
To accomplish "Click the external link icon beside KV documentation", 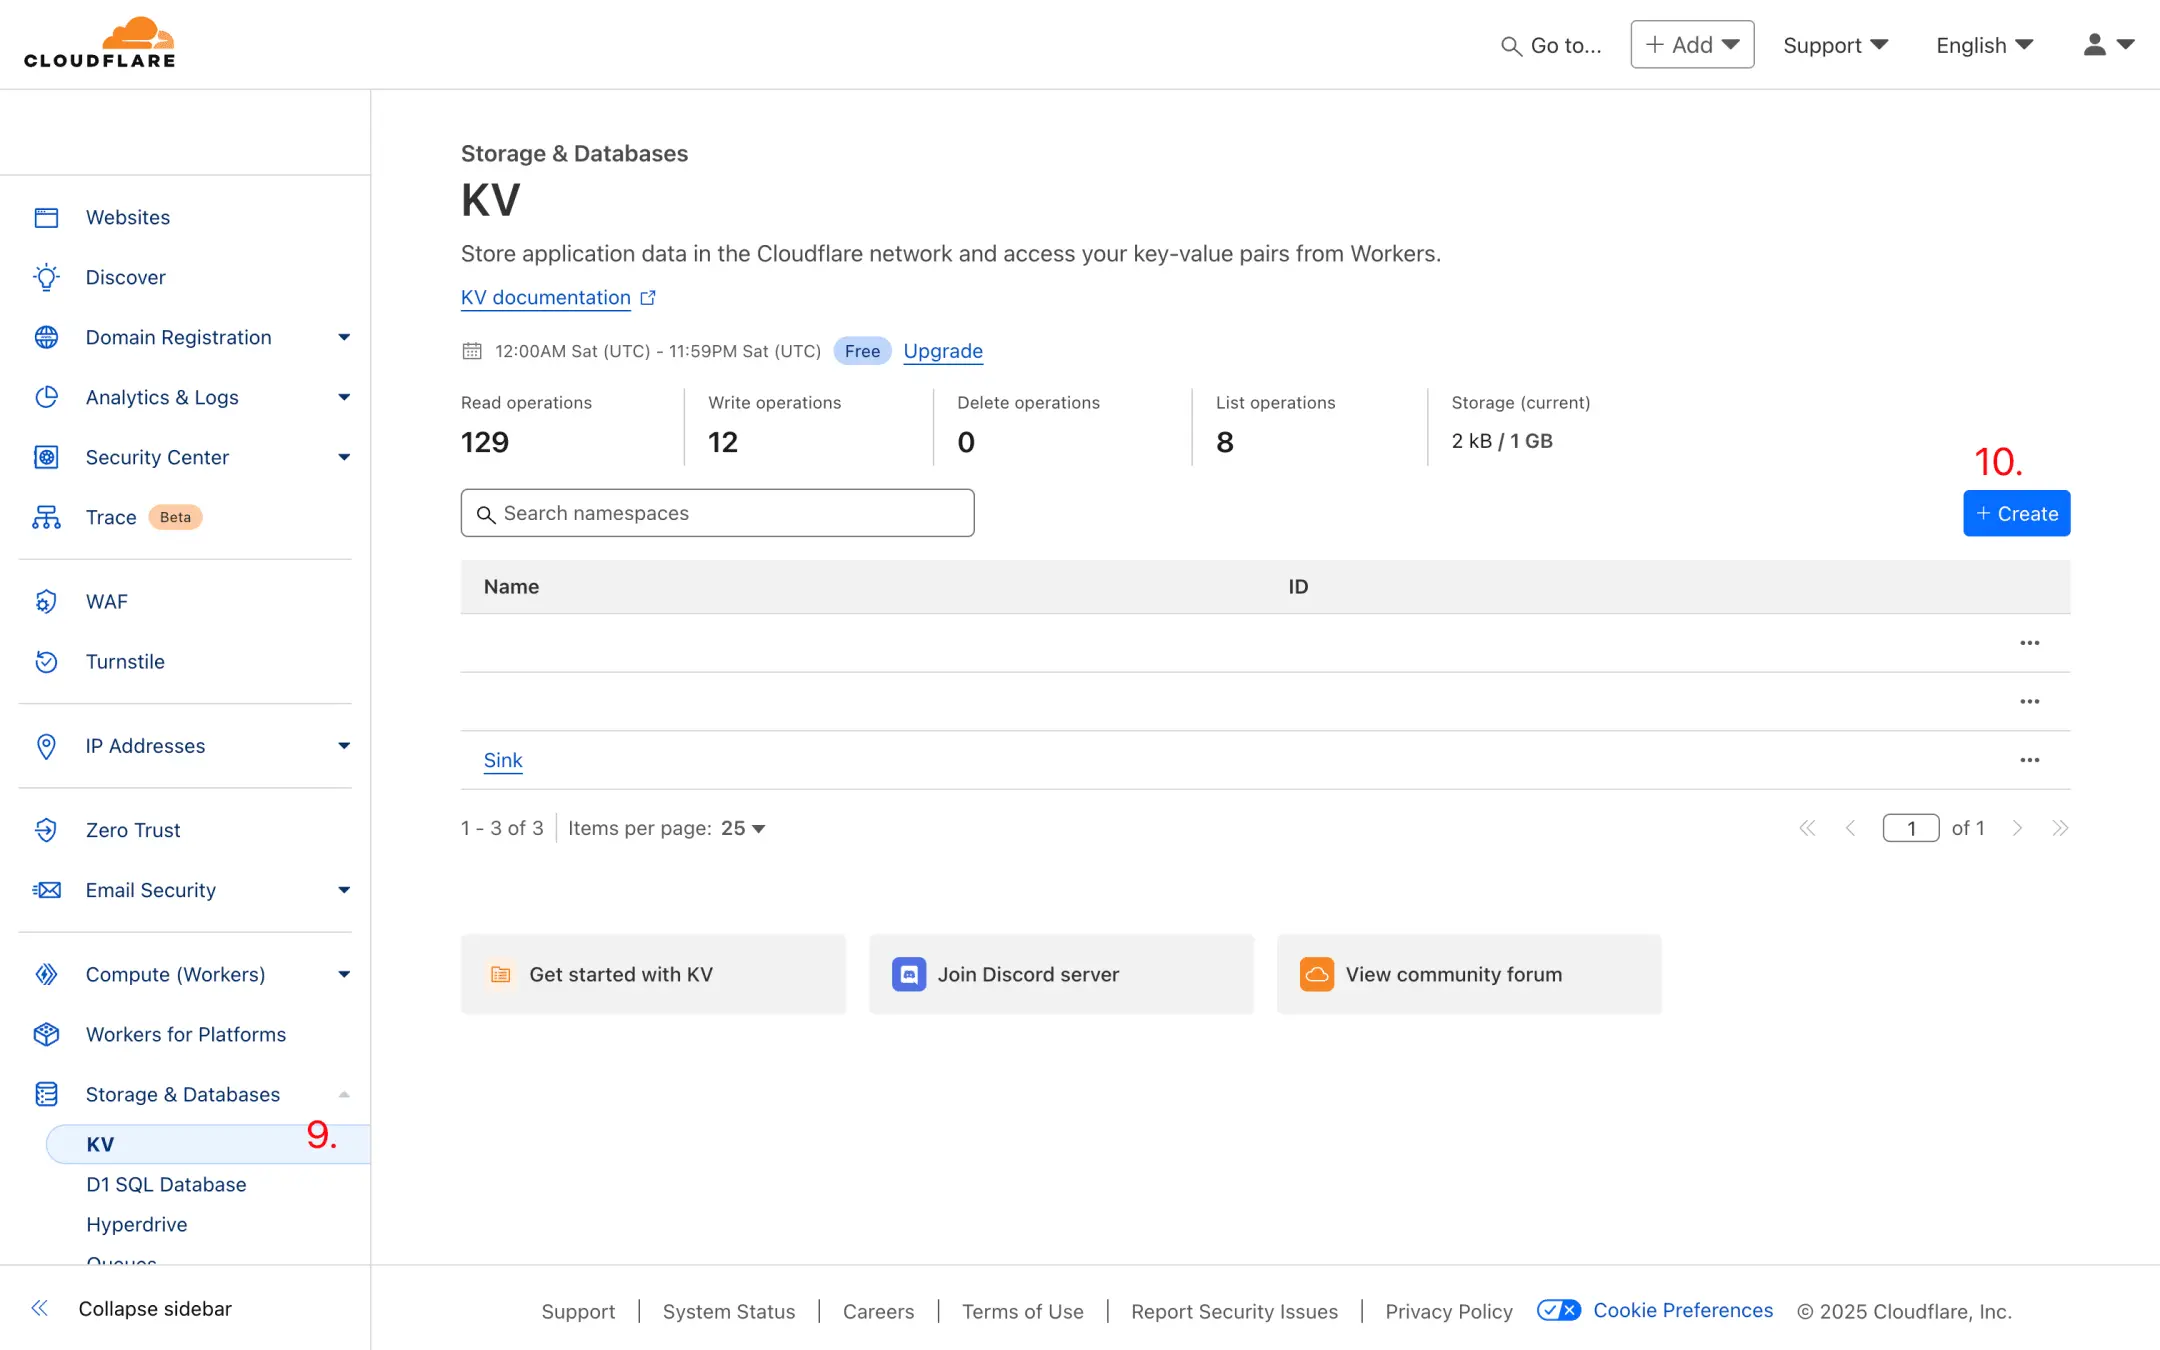I will tap(648, 298).
